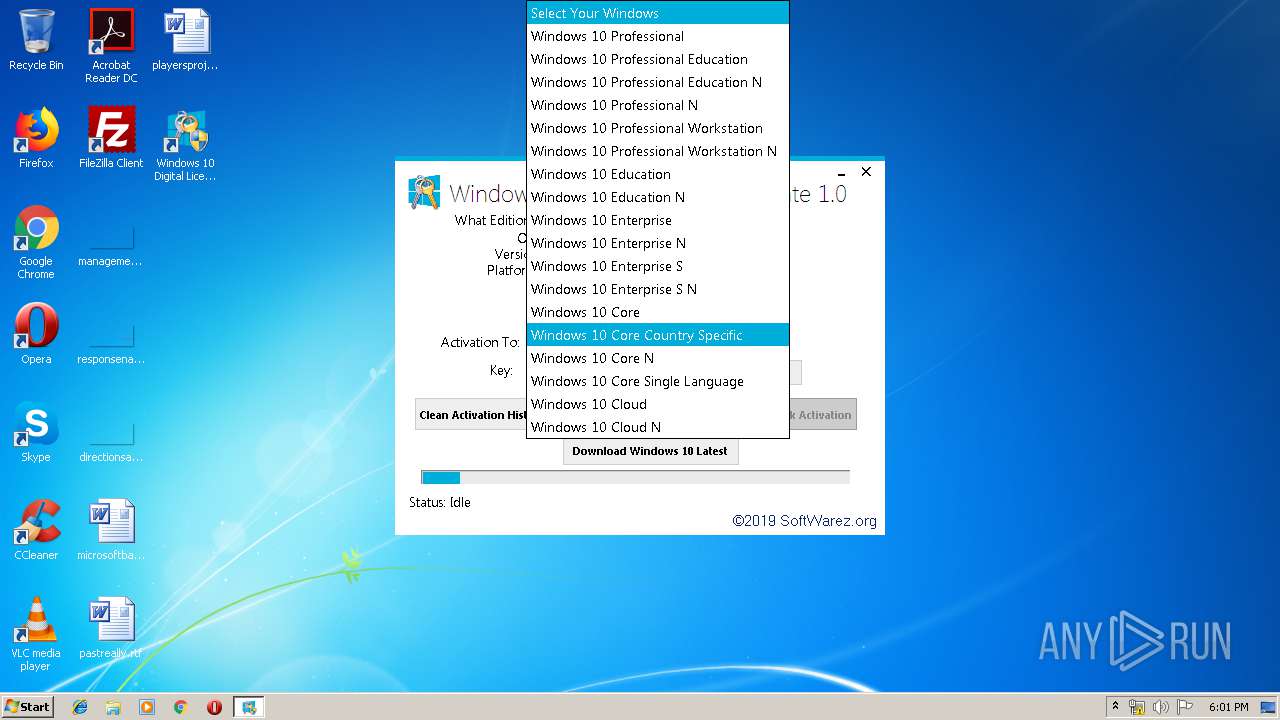This screenshot has height=720, width=1280.
Task: Show hidden system tray icons
Action: point(1115,706)
